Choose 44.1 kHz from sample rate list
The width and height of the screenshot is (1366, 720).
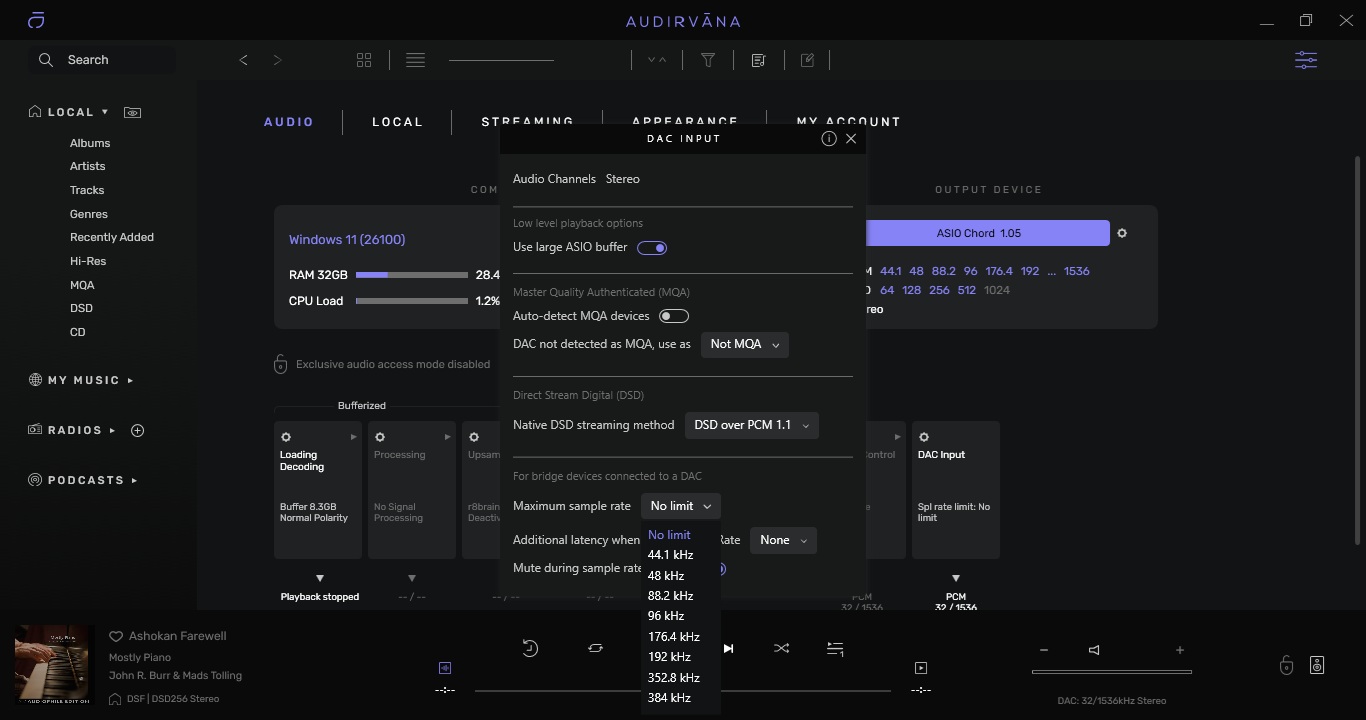[670, 555]
